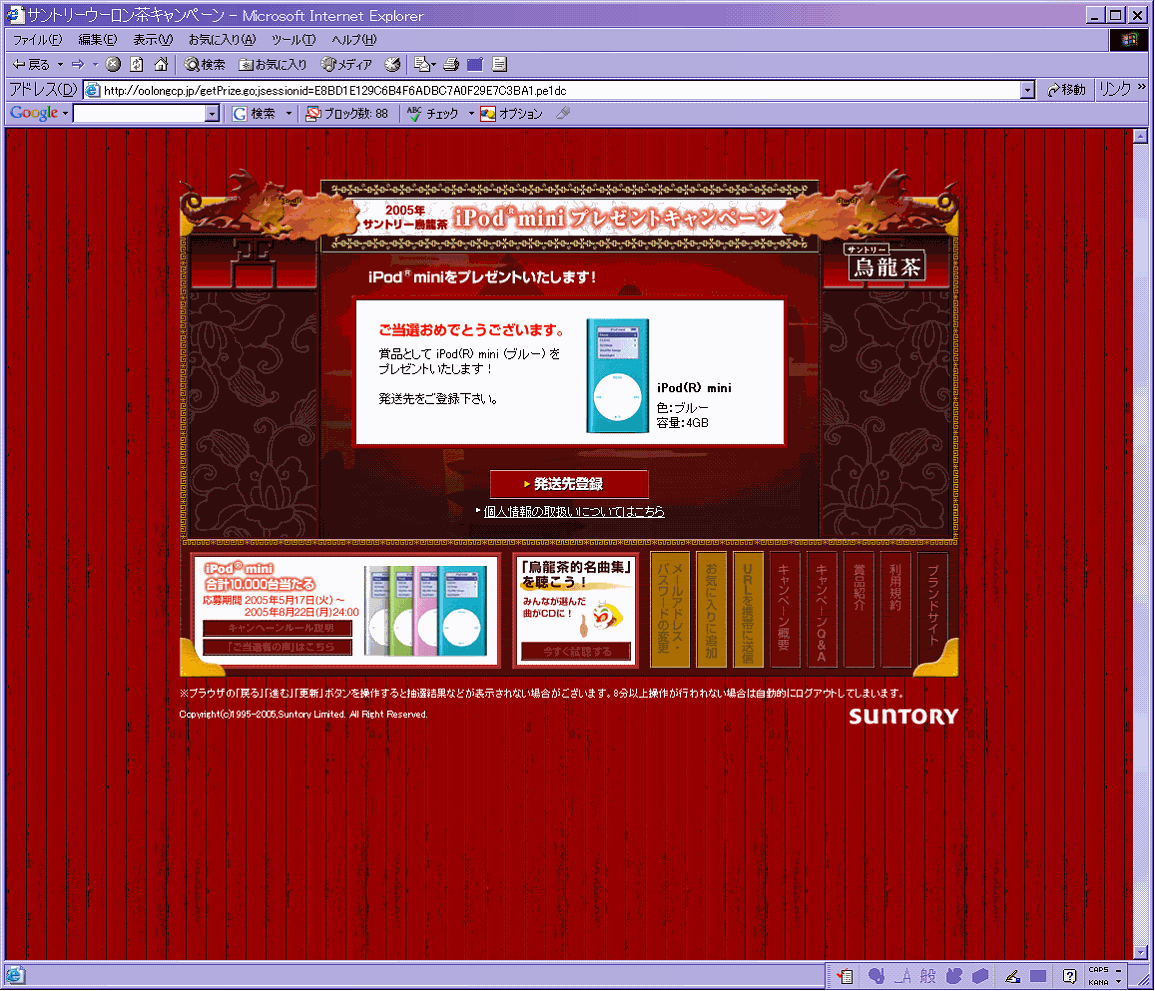Click the IME input mode A icon
This screenshot has width=1155, height=991.
coord(904,976)
